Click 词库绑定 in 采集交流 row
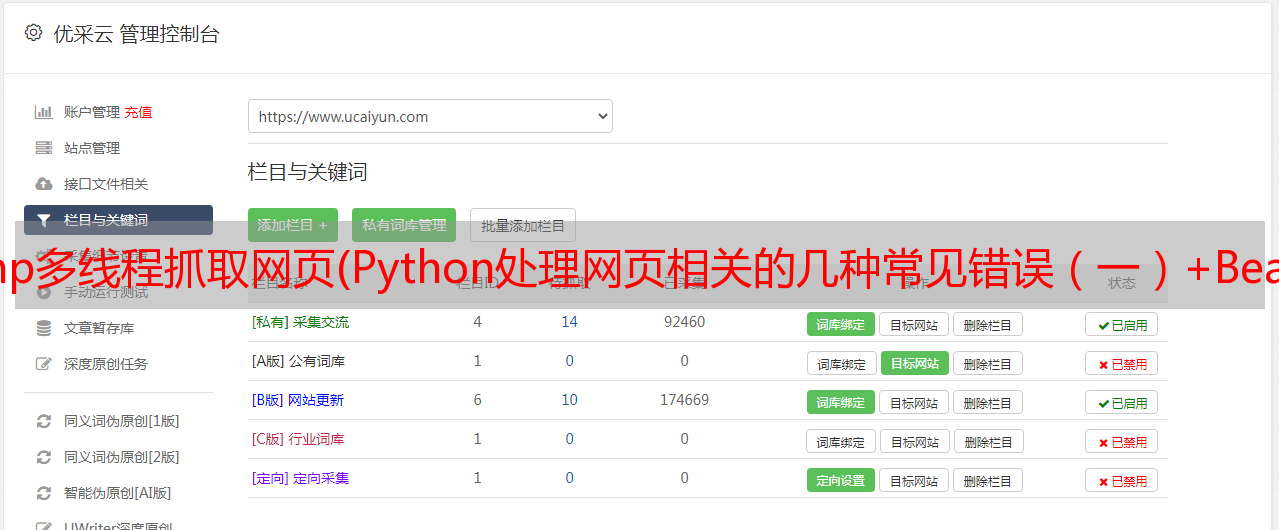Image resolution: width=1279 pixels, height=530 pixels. pyautogui.click(x=841, y=324)
